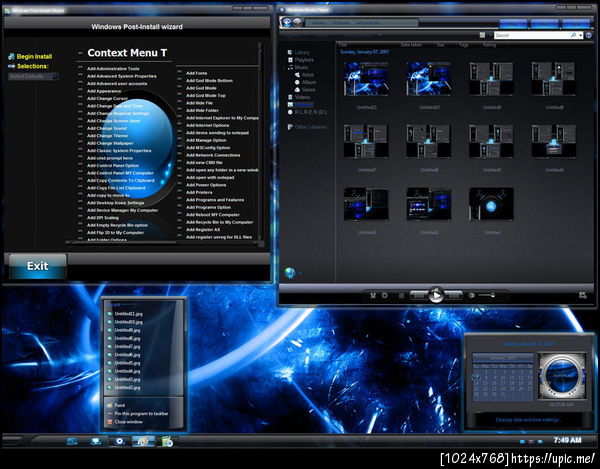Check Add Fonts option
The width and height of the screenshot is (600, 469).
coord(179,73)
